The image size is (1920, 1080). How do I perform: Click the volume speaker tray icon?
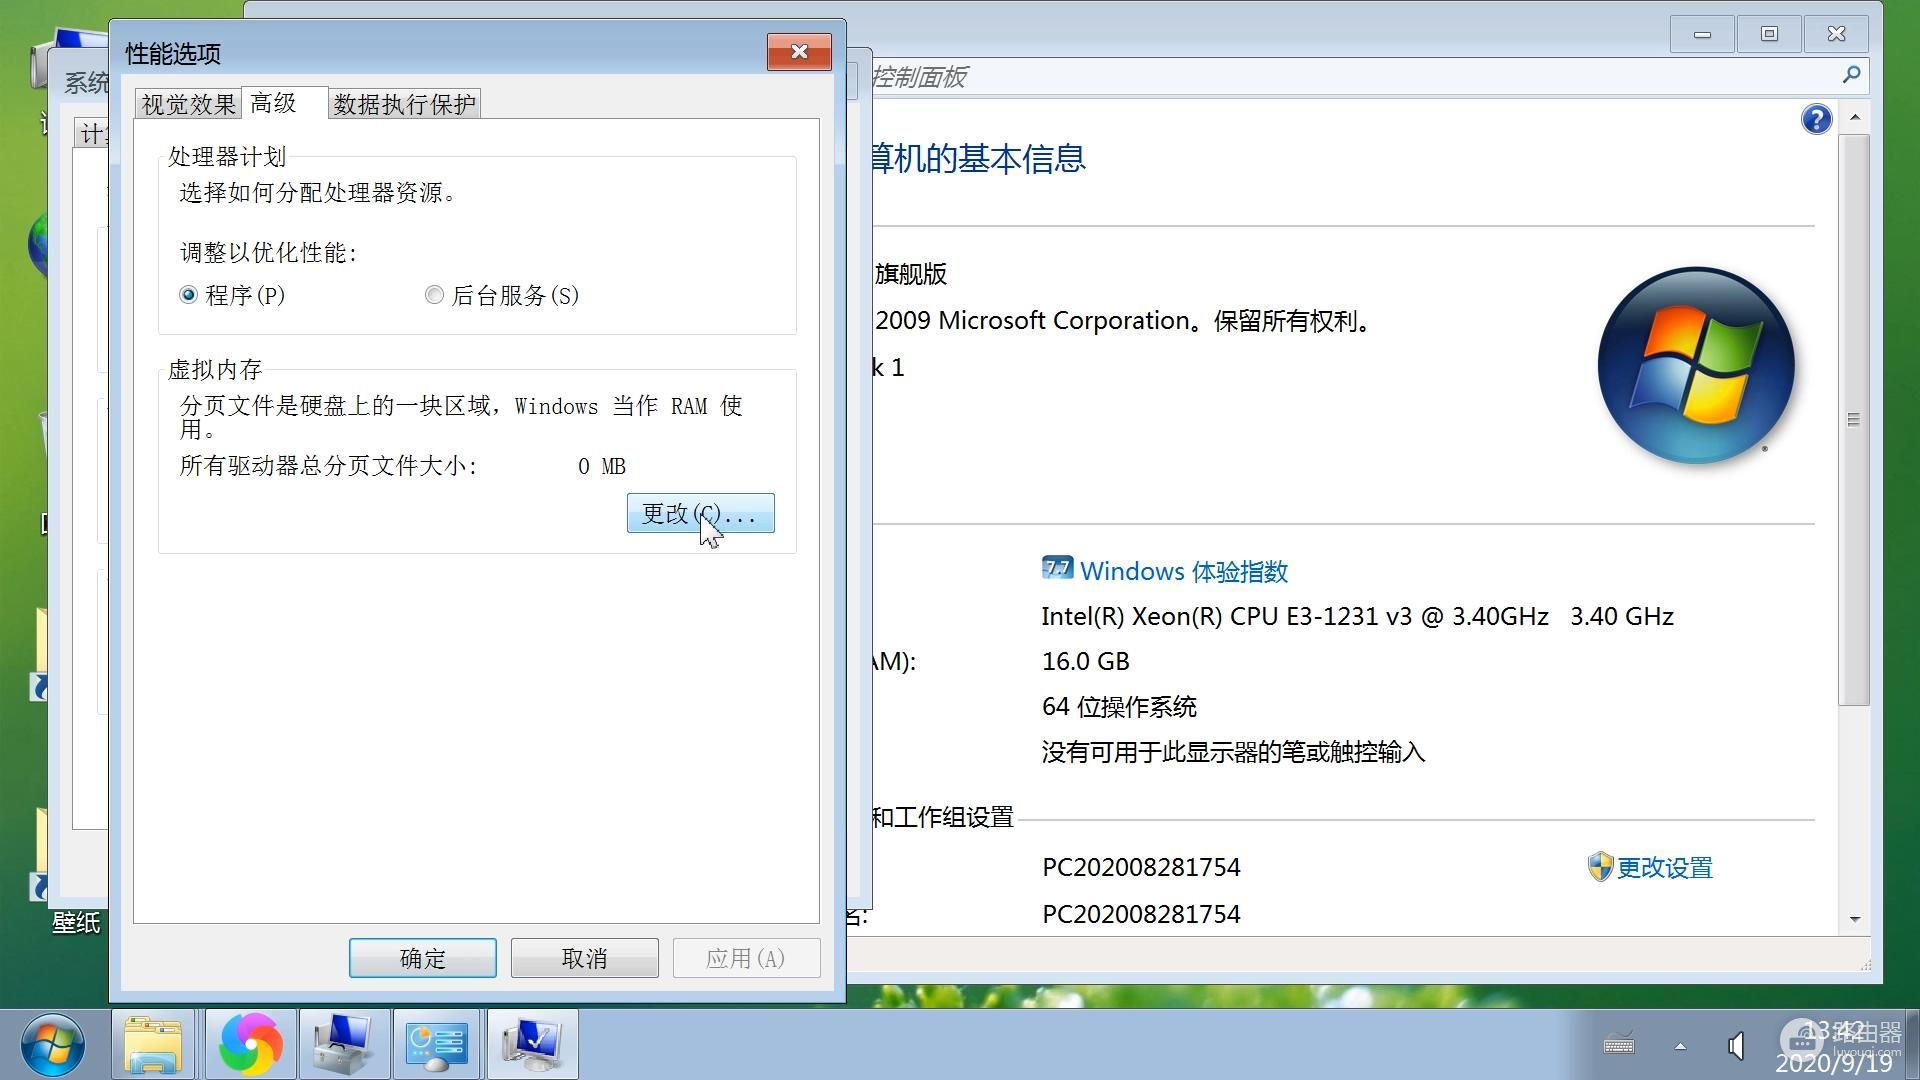click(1737, 1046)
